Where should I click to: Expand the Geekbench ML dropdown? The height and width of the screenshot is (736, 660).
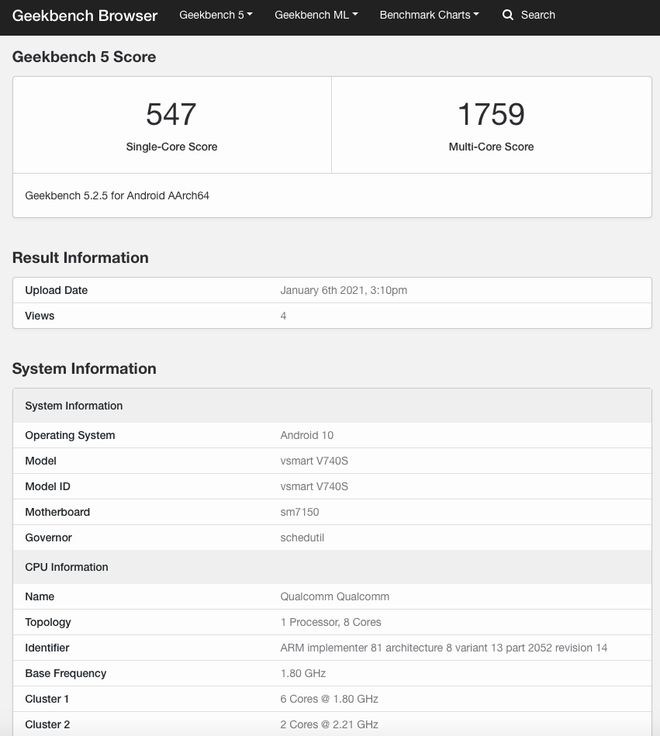pyautogui.click(x=316, y=15)
